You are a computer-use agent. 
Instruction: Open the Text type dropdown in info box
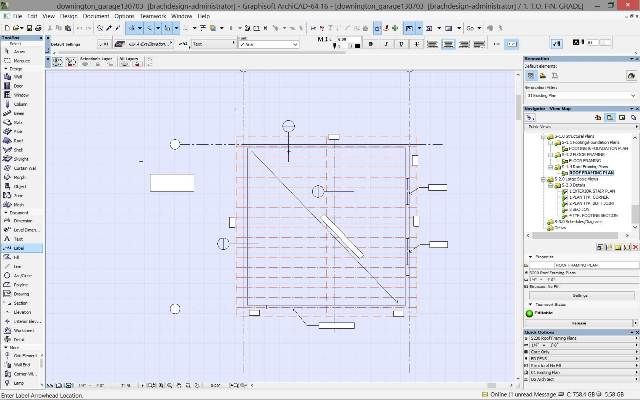(x=211, y=45)
